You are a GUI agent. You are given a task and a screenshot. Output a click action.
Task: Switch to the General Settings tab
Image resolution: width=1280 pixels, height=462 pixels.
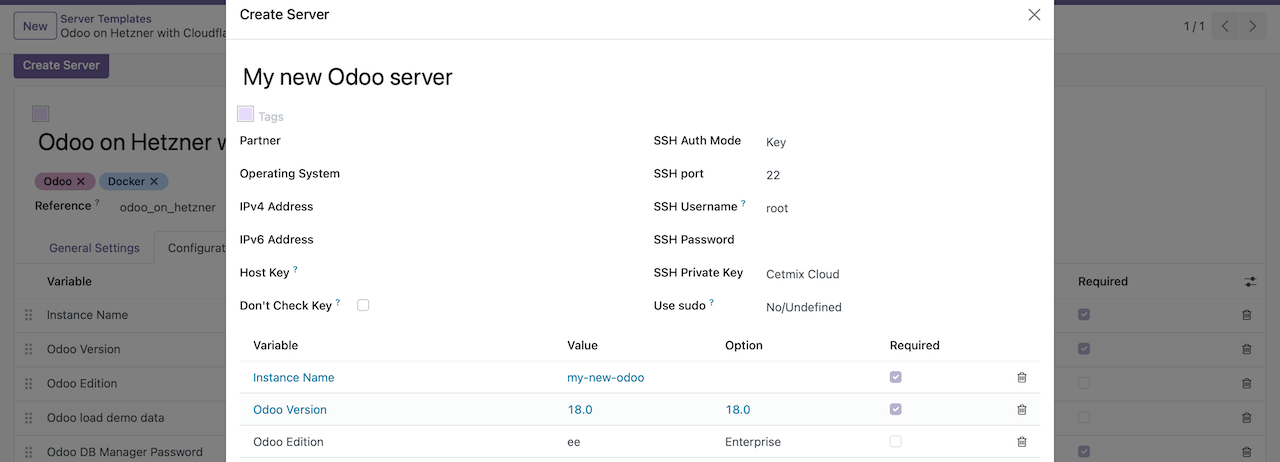95,248
